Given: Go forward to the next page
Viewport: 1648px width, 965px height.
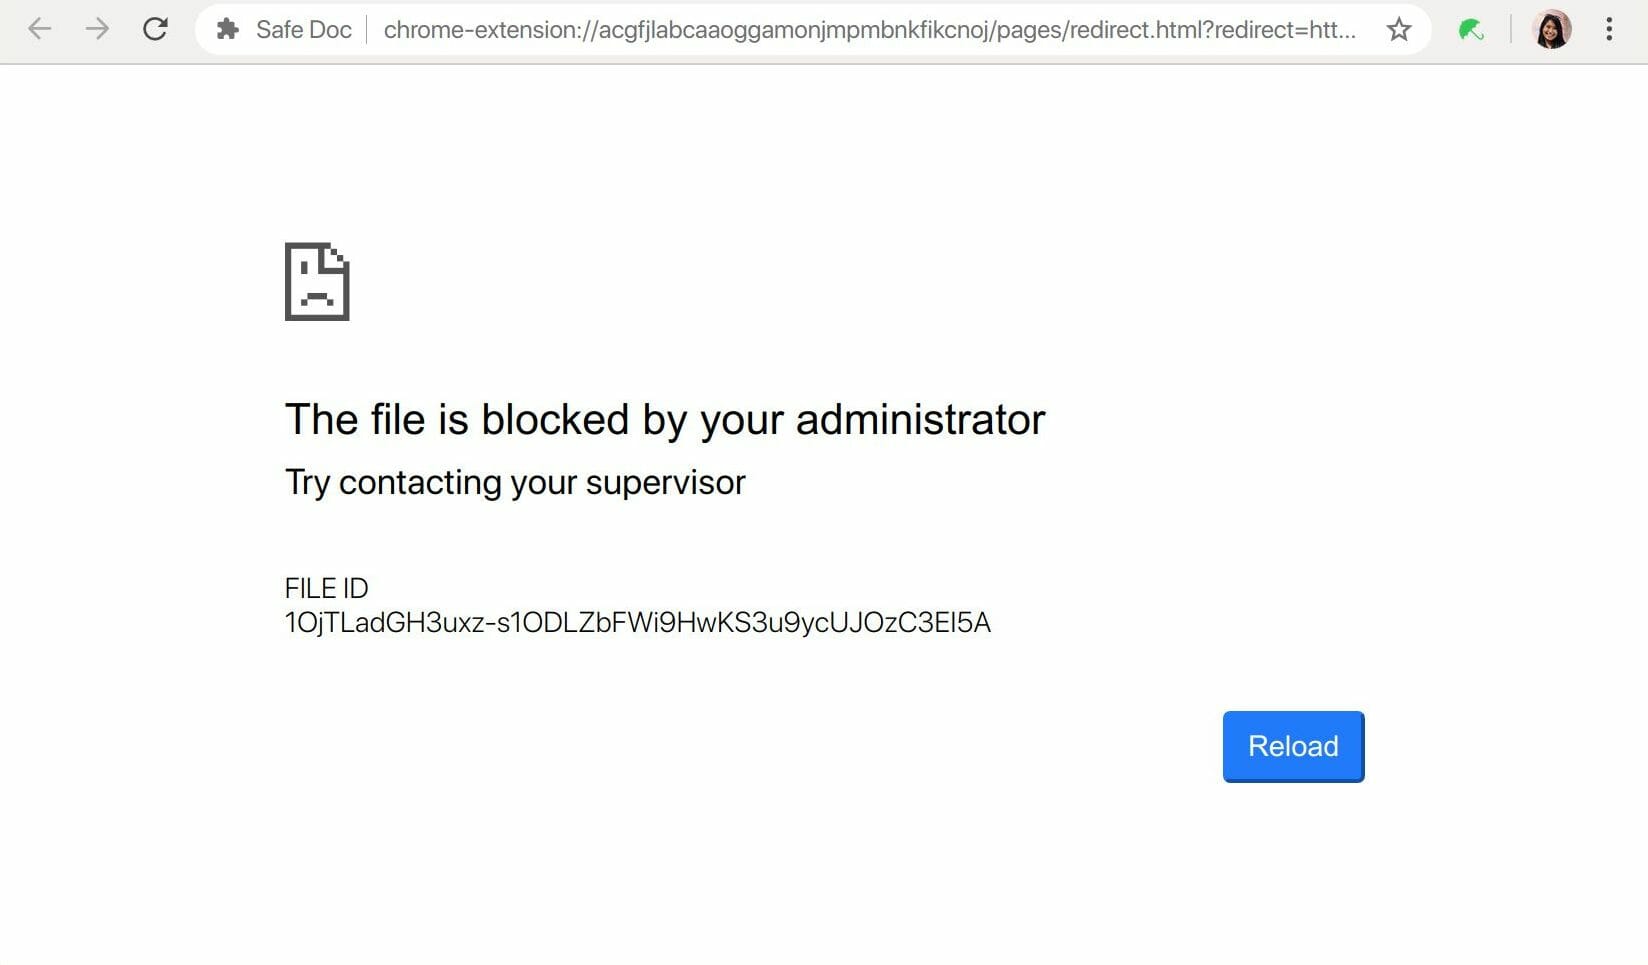Looking at the screenshot, I should click(97, 29).
